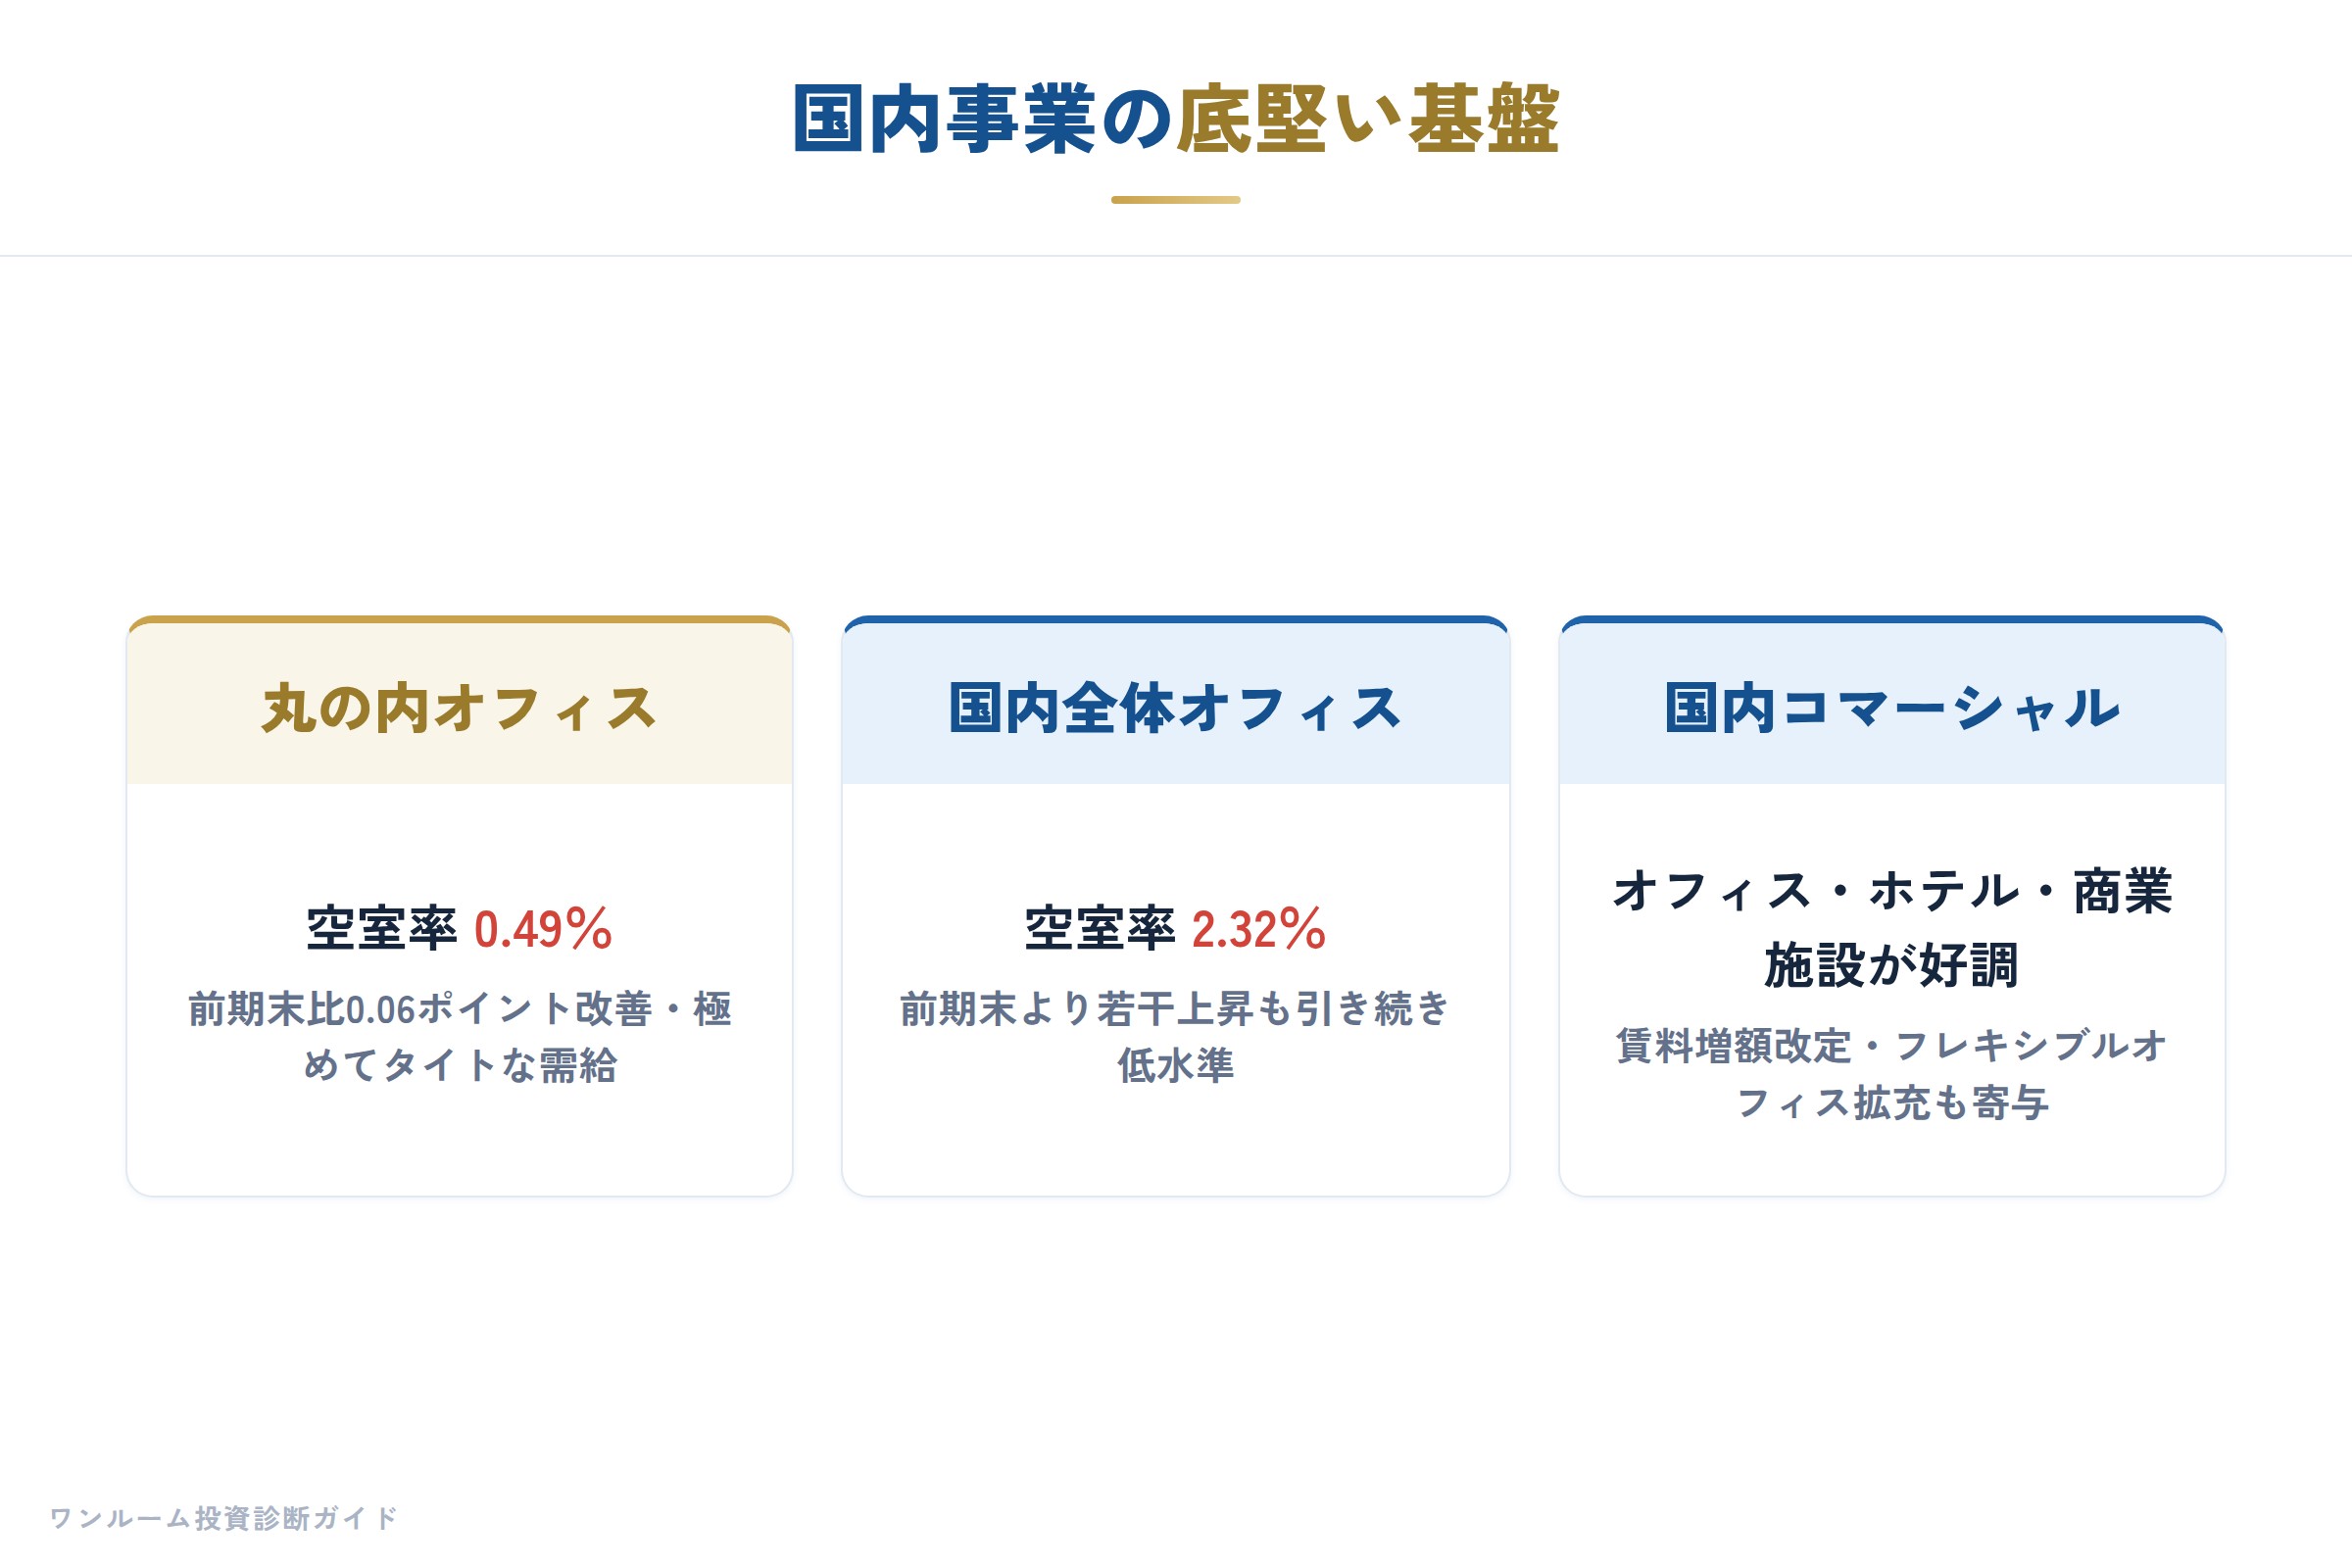The image size is (2352, 1568).
Task: Click the gold top border of 丸の内 card
Action: [x=460, y=620]
